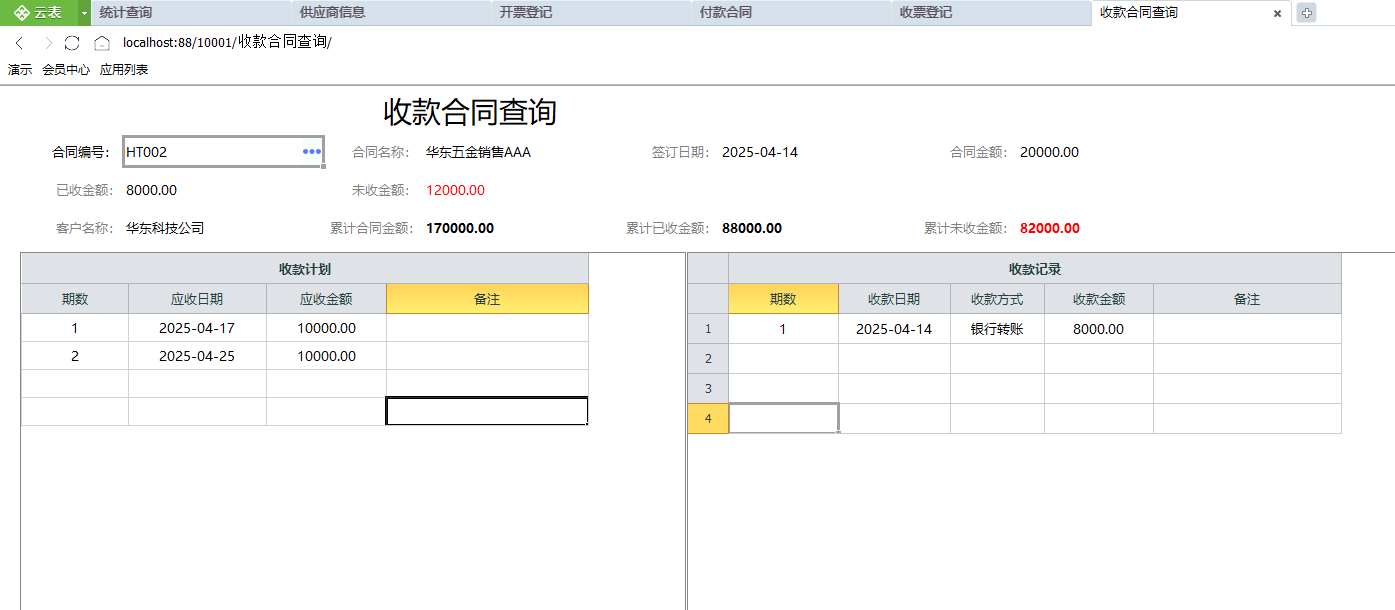Screen dimensions: 1395x610
Task: Click the 合同金额 value 20000.00
Action: click(x=1049, y=152)
